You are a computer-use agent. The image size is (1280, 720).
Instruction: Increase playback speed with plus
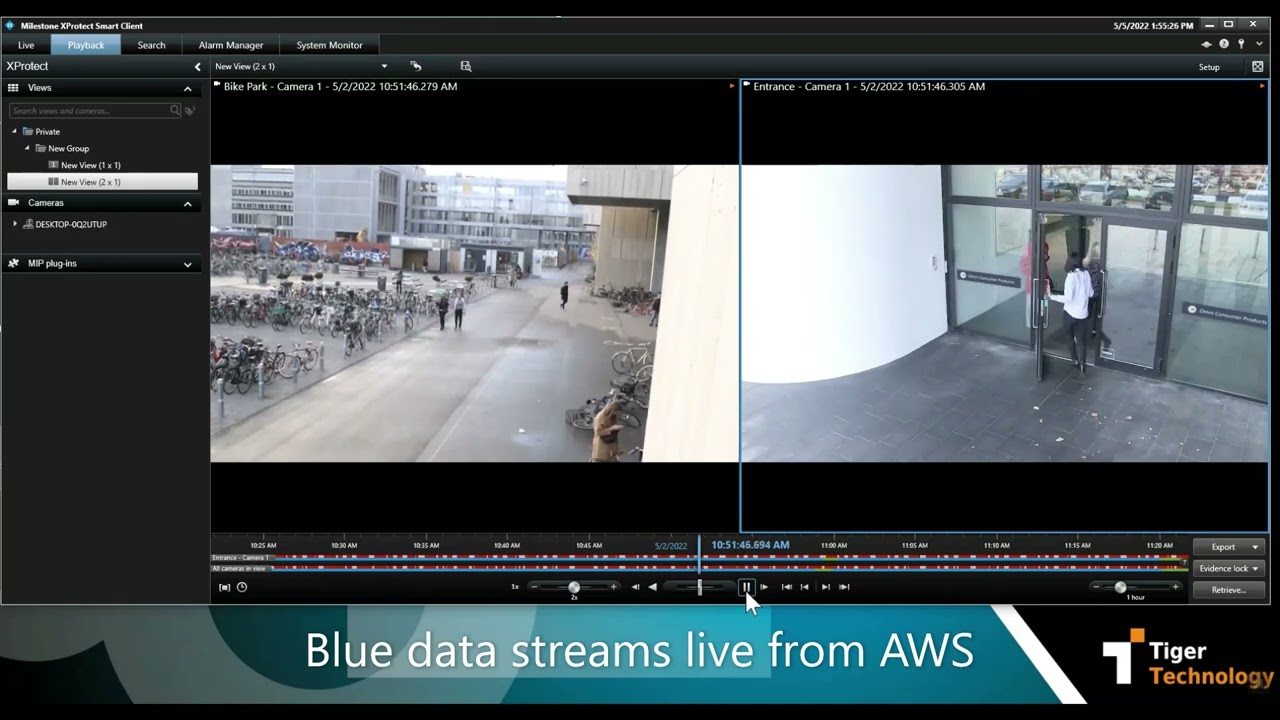click(x=613, y=587)
